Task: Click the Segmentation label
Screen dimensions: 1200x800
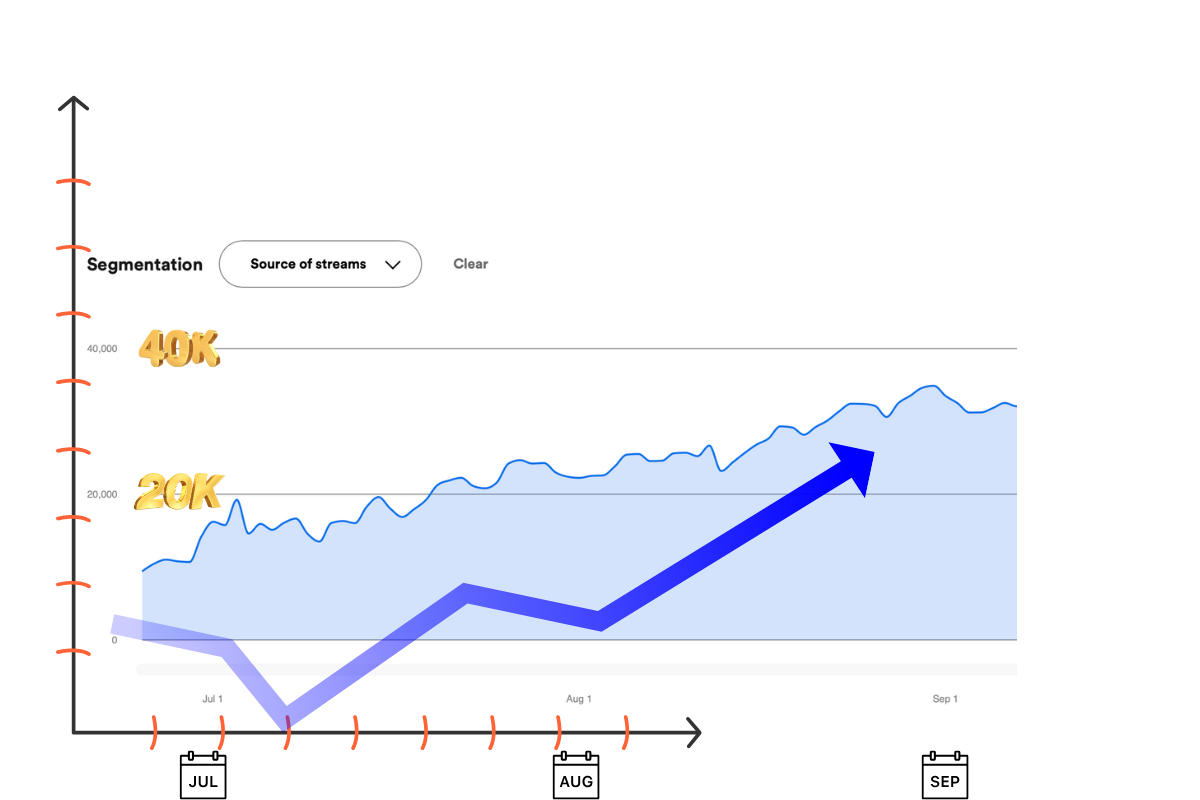Action: tap(144, 265)
